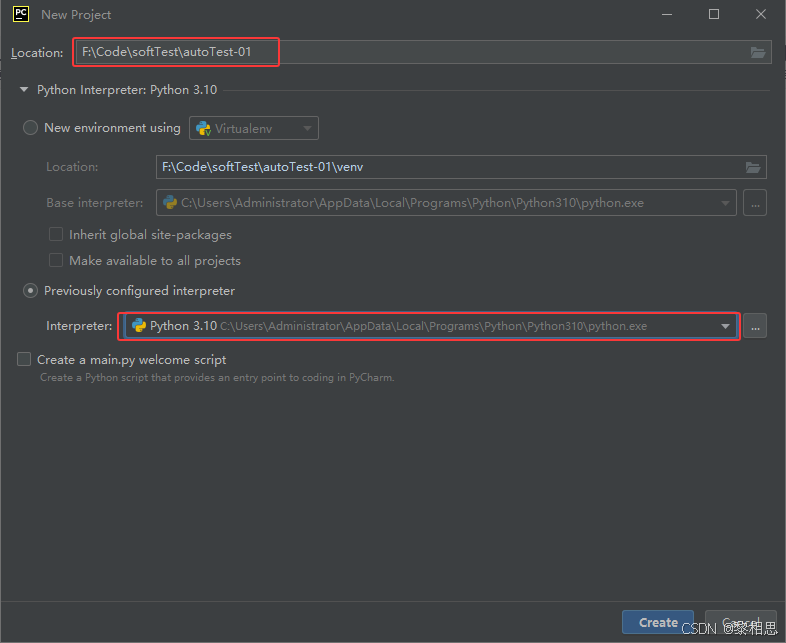786x643 pixels.
Task: Open the Base interpreter dropdown
Action: (x=446, y=203)
